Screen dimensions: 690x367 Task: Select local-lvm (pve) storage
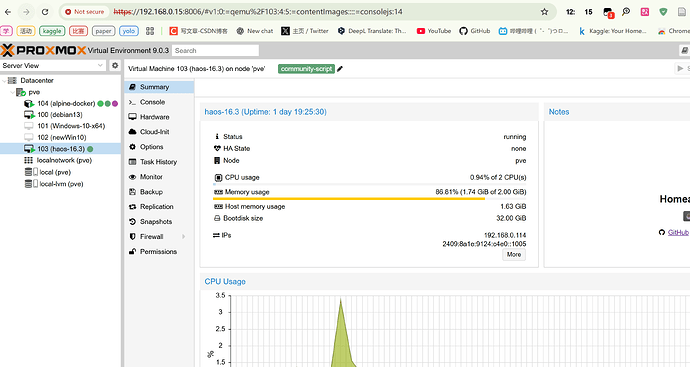click(x=61, y=184)
